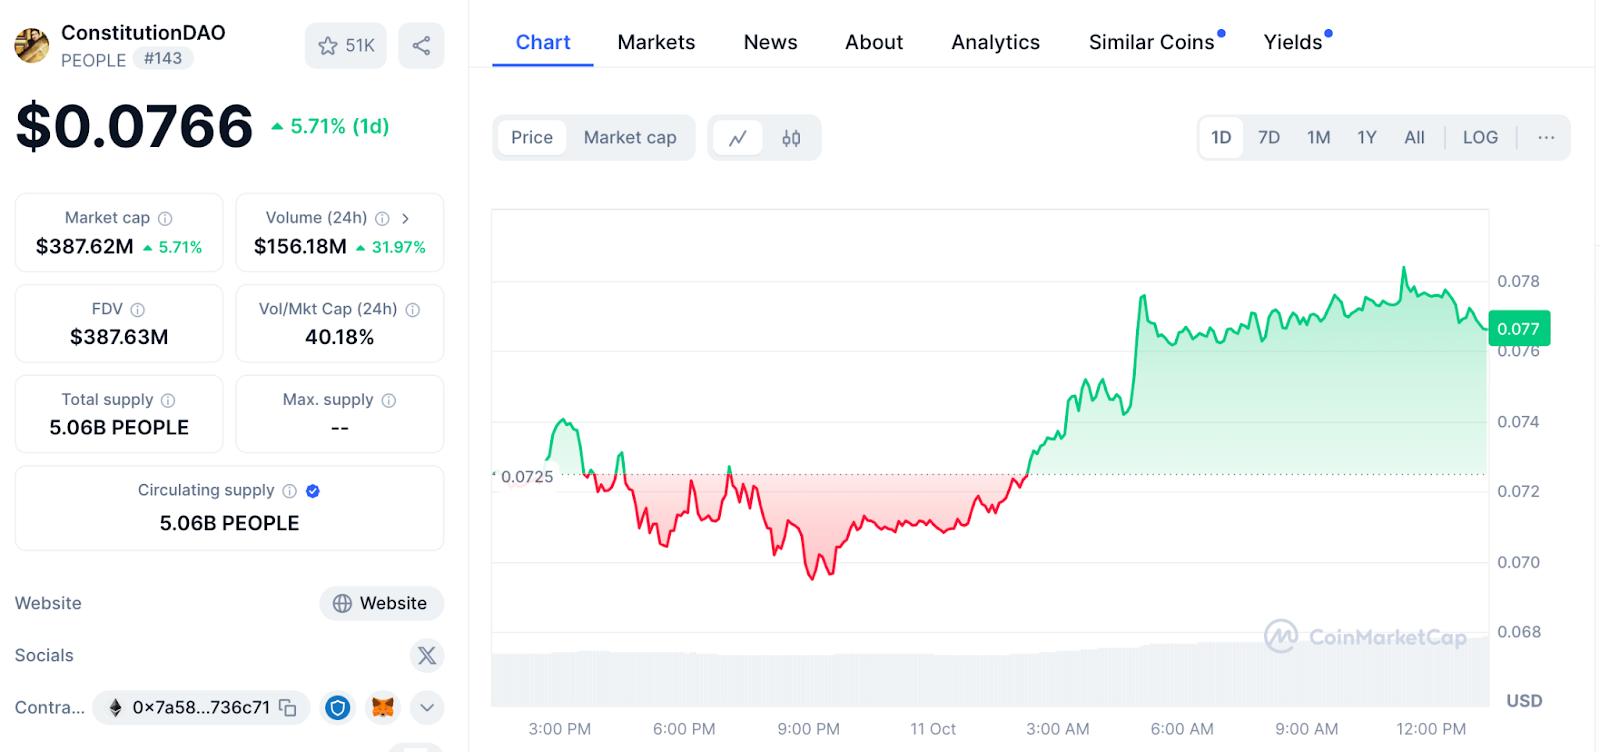Click the current price 0.077 chart label

(x=1519, y=329)
